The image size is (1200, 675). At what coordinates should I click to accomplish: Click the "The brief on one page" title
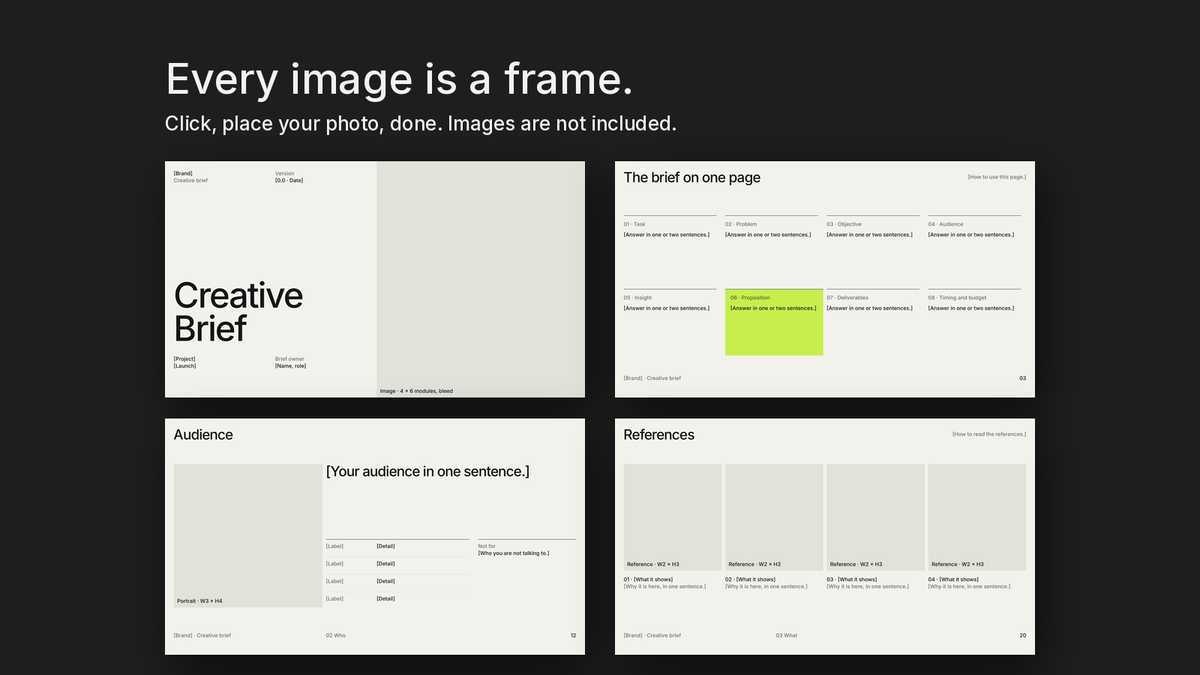click(x=692, y=177)
